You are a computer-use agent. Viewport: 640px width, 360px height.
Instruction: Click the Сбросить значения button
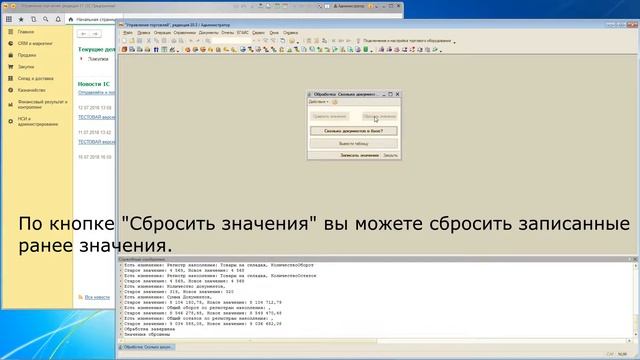click(379, 116)
